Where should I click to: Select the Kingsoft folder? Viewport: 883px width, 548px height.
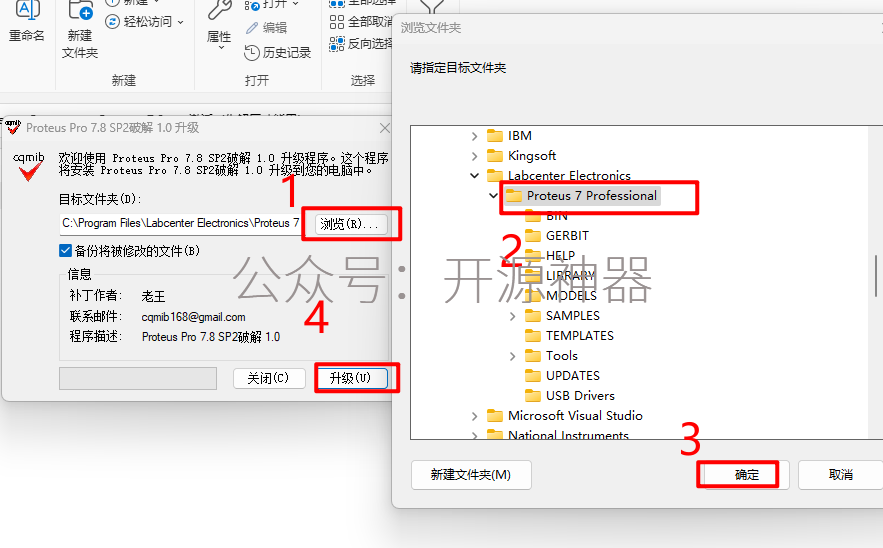532,155
